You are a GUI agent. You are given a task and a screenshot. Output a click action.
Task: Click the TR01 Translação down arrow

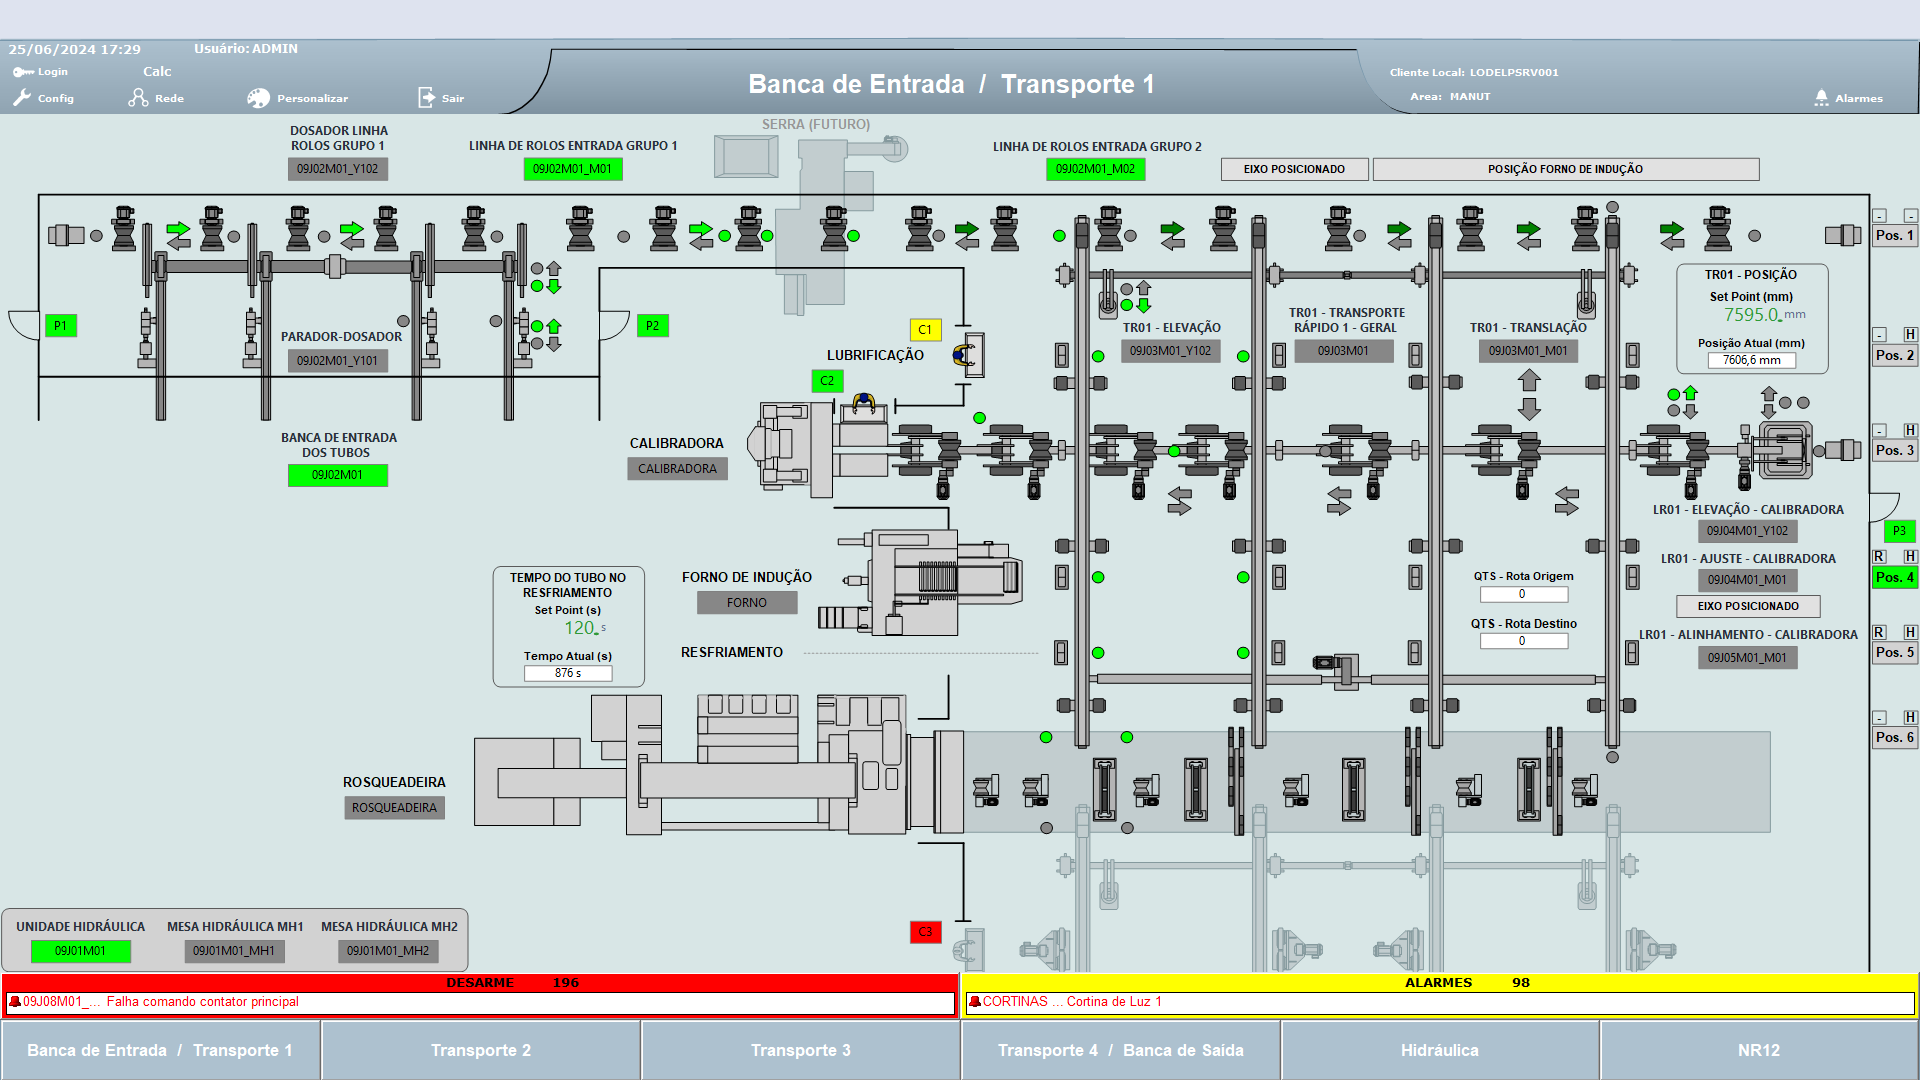coord(1529,408)
